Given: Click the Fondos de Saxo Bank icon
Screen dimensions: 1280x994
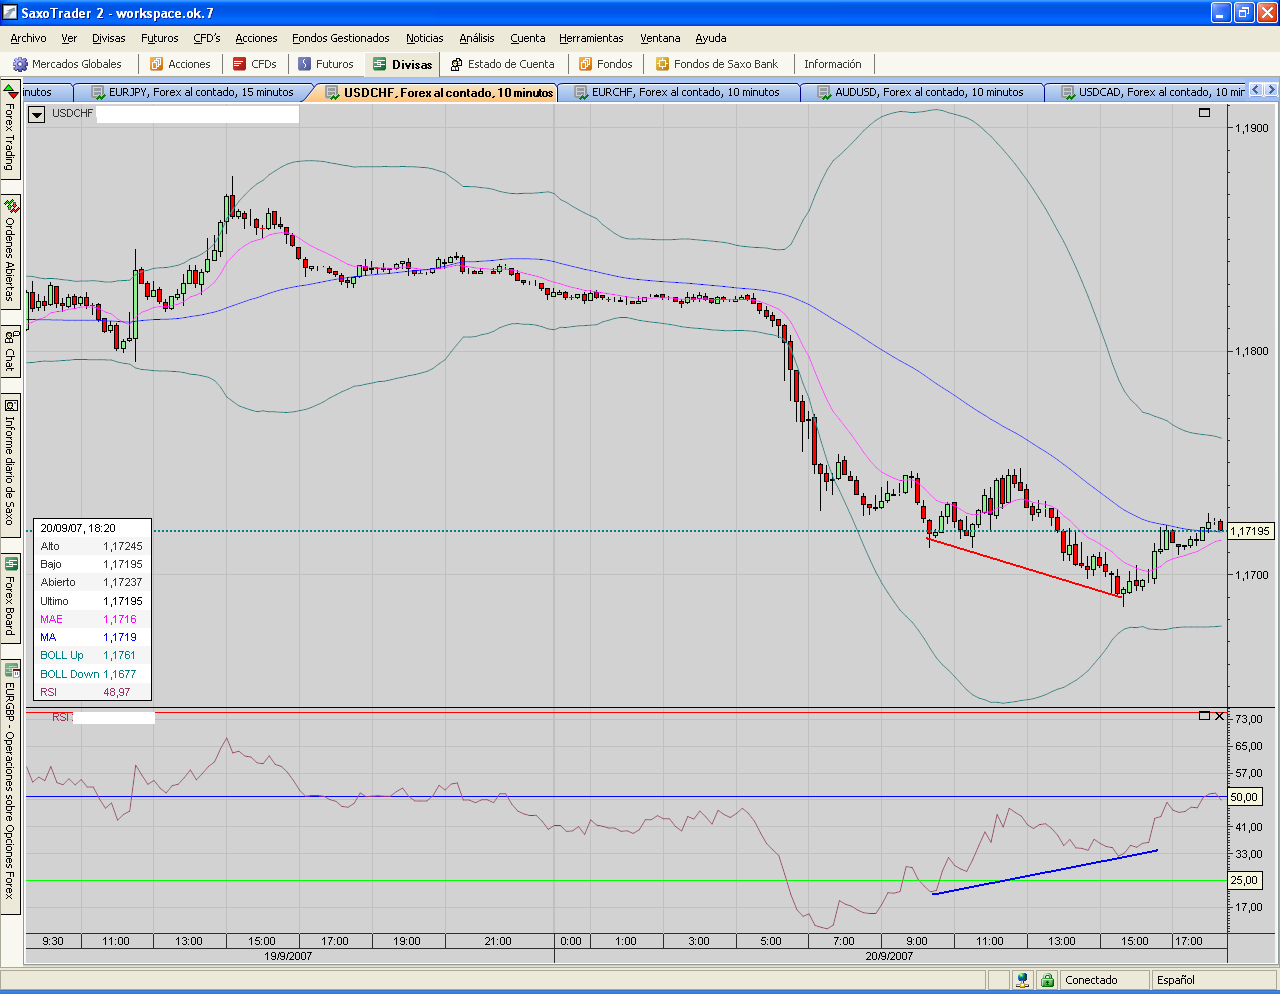Looking at the screenshot, I should coord(662,64).
